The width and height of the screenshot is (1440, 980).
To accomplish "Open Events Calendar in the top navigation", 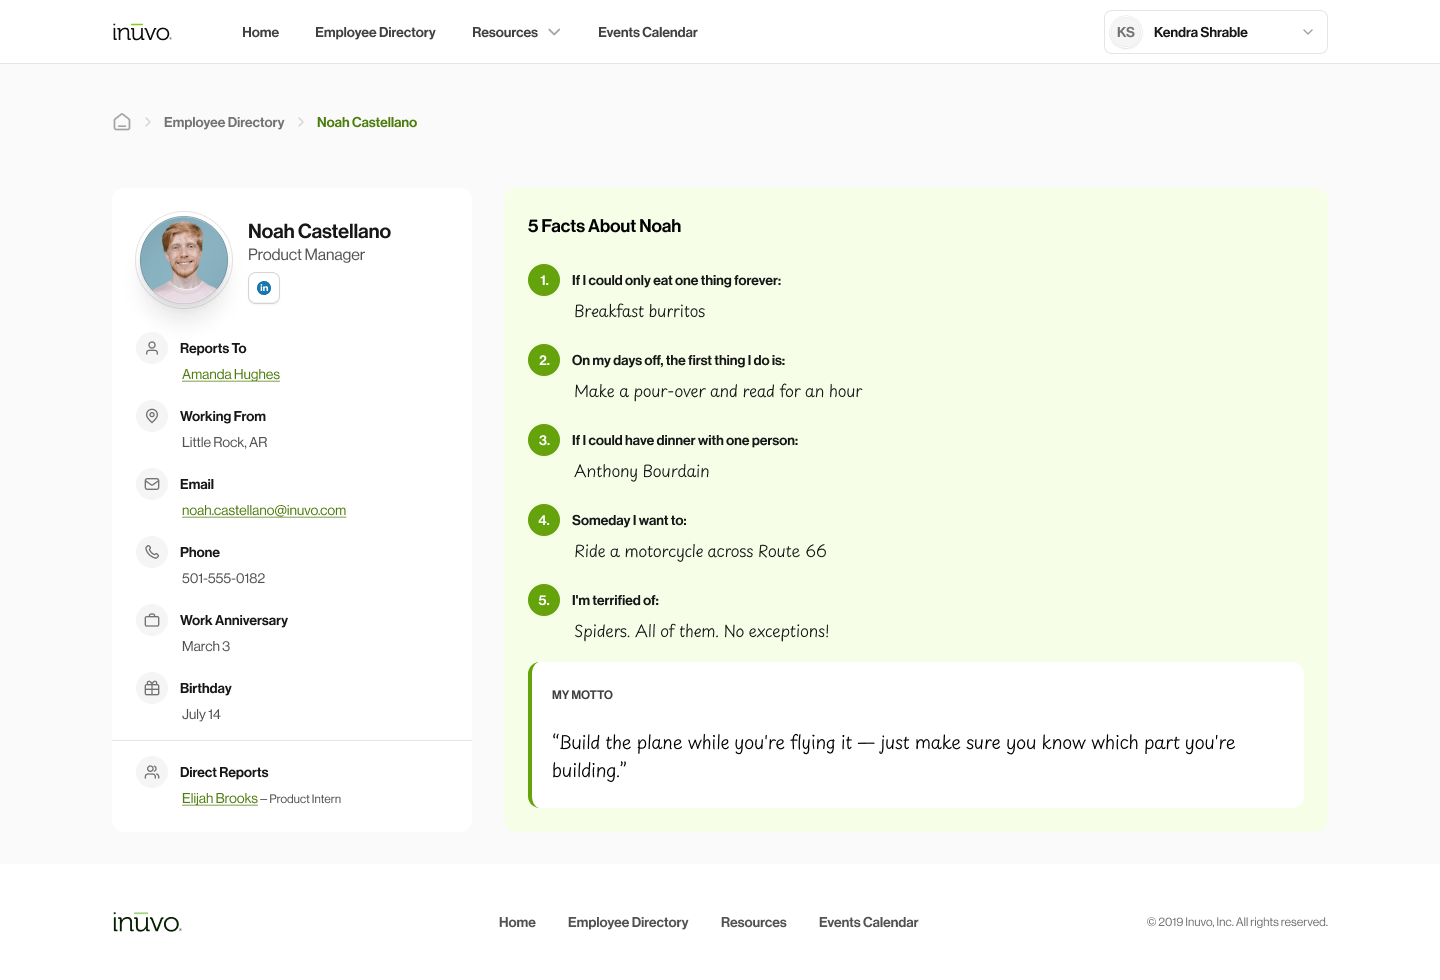I will (648, 32).
